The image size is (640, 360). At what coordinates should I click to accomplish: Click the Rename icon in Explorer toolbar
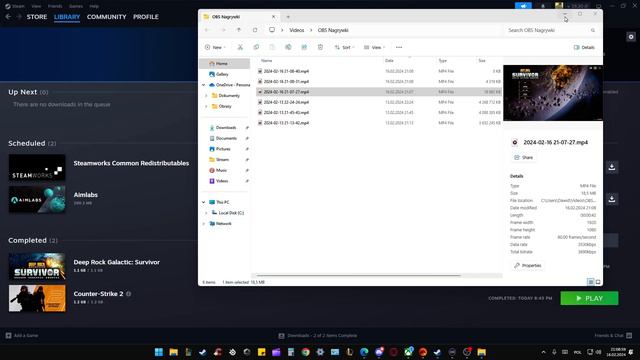(x=288, y=47)
